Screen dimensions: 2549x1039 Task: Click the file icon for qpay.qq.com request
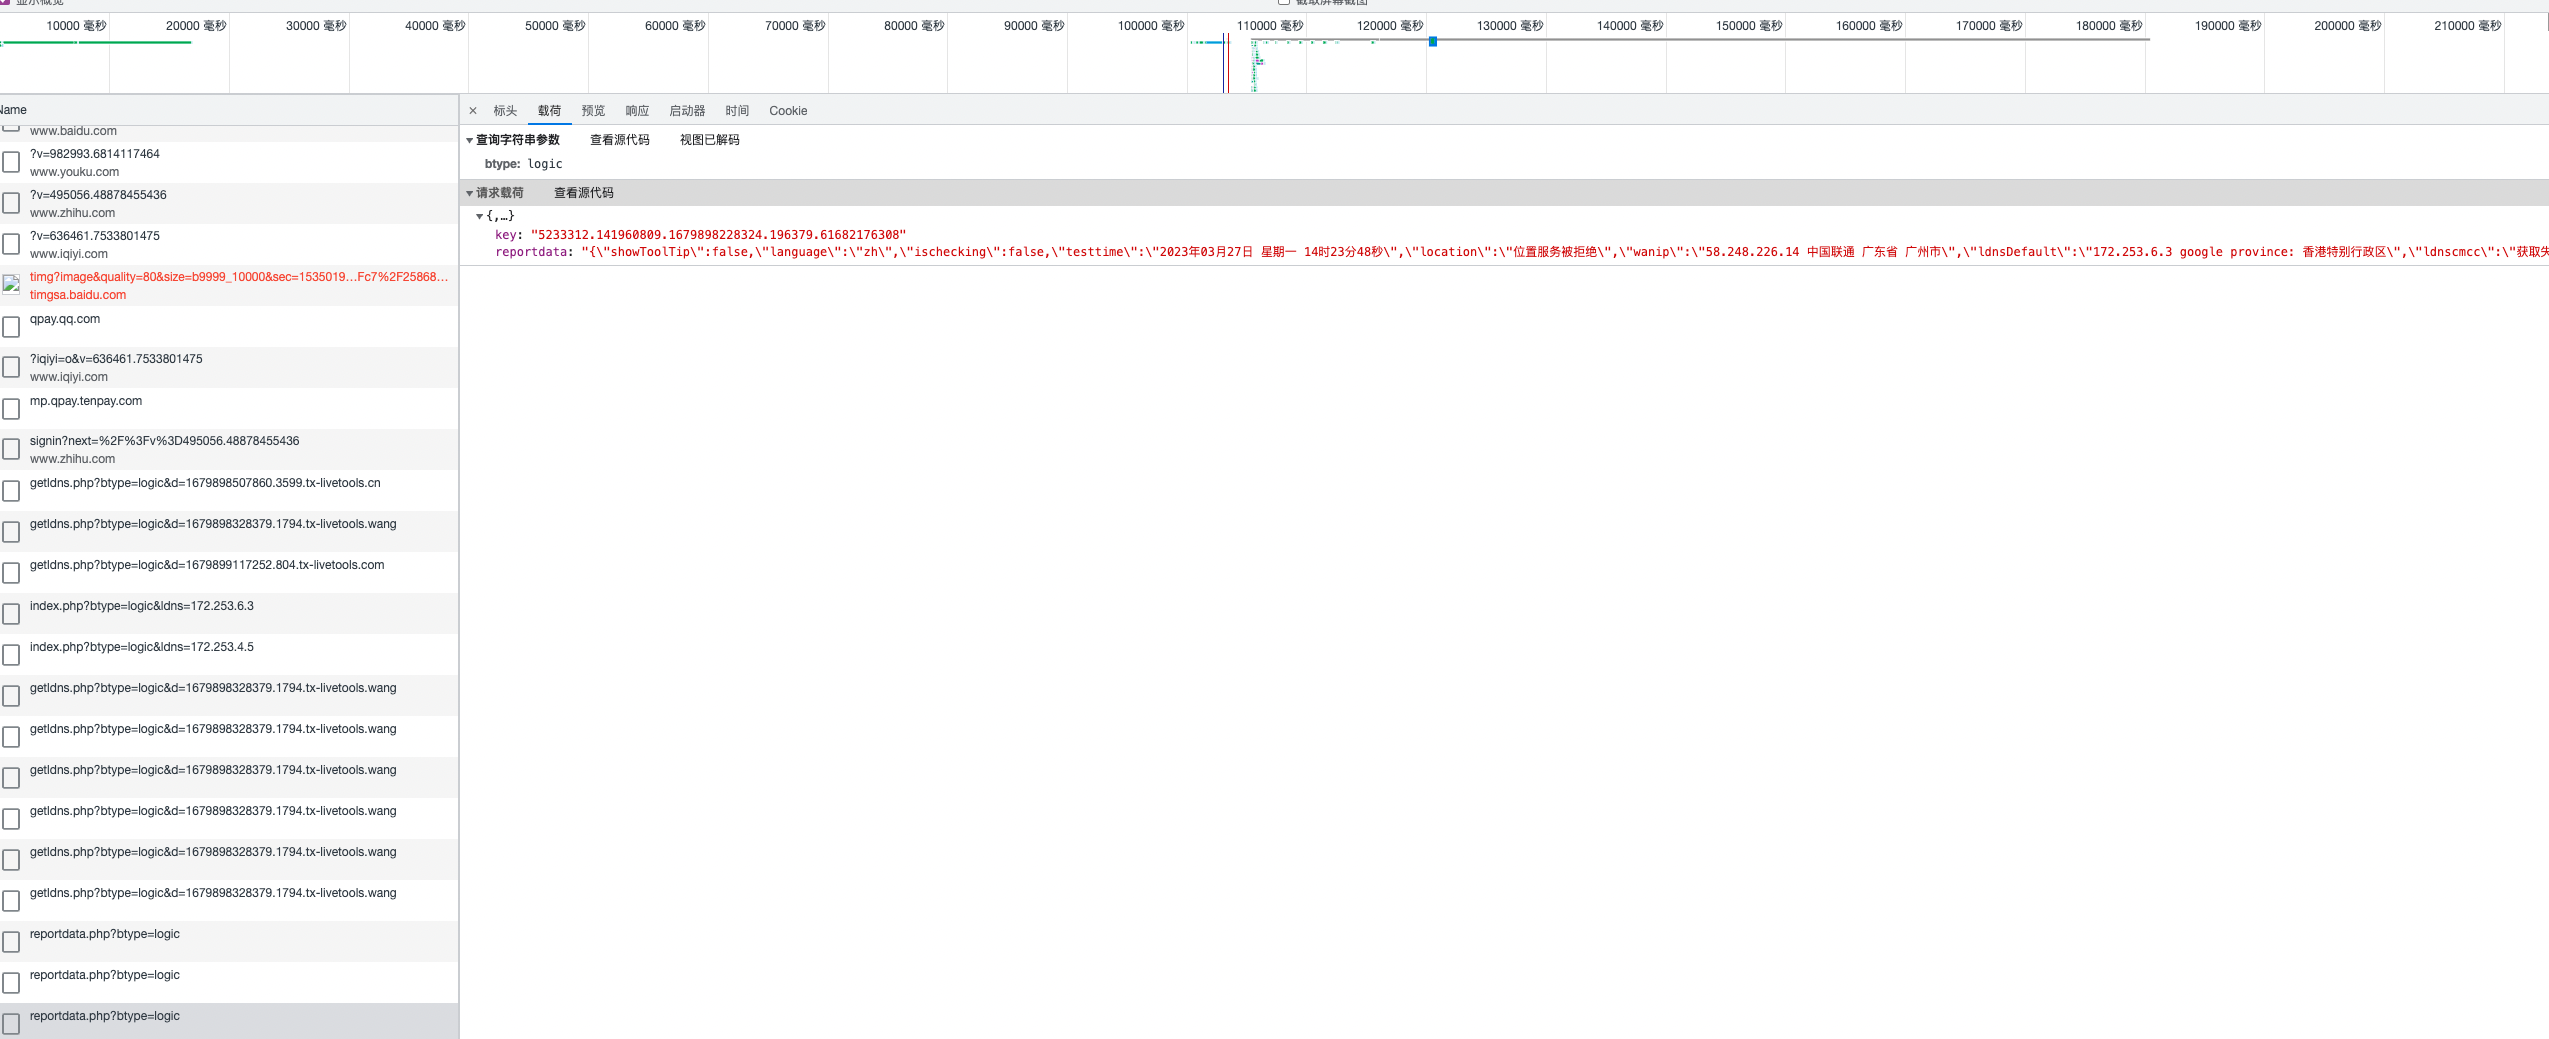11,327
